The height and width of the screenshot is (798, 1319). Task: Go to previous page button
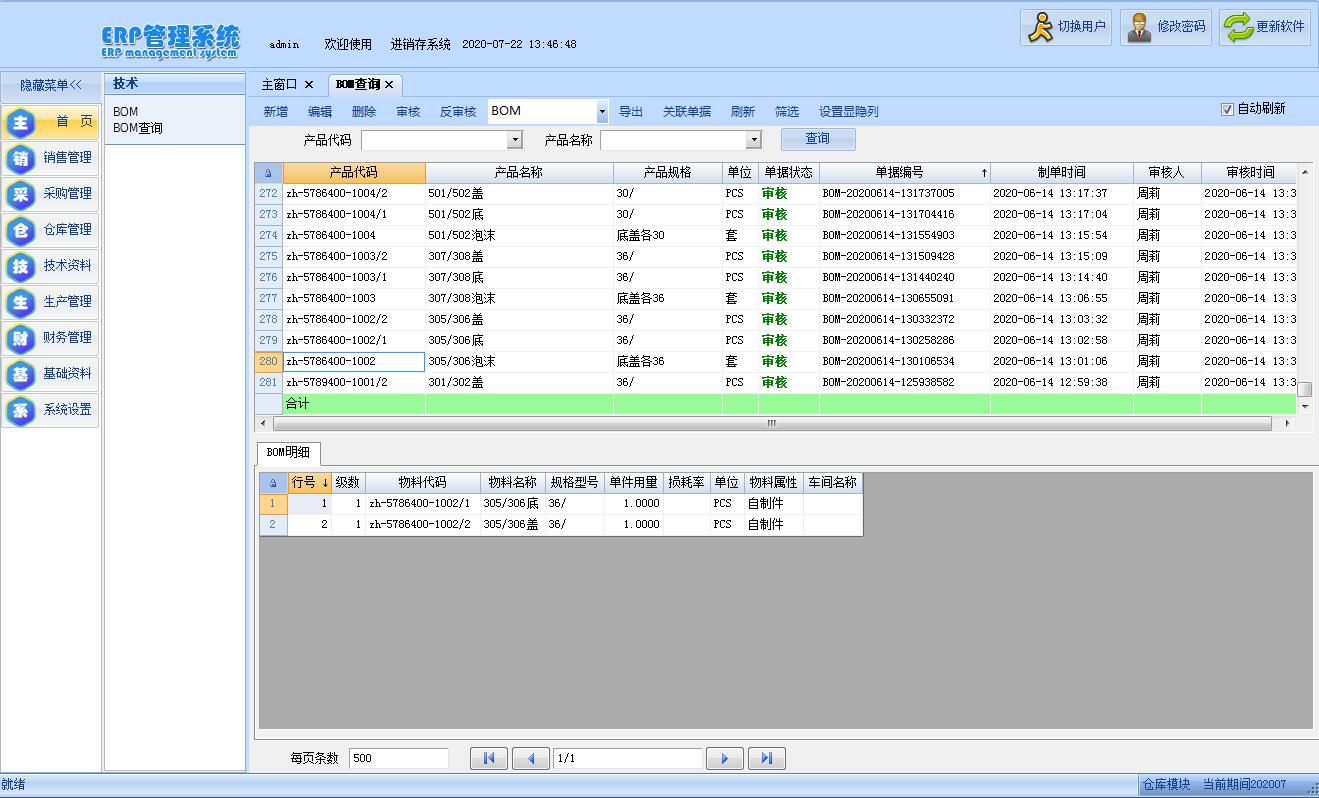[531, 758]
